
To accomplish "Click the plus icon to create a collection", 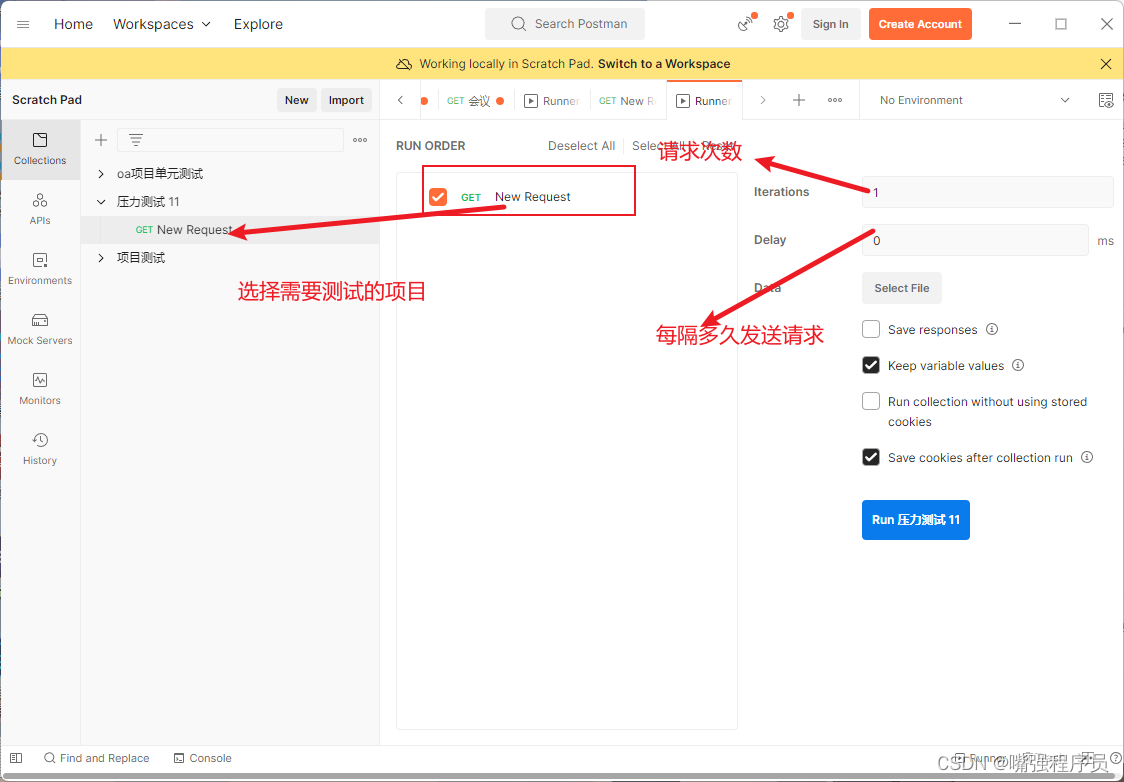I will pyautogui.click(x=101, y=140).
